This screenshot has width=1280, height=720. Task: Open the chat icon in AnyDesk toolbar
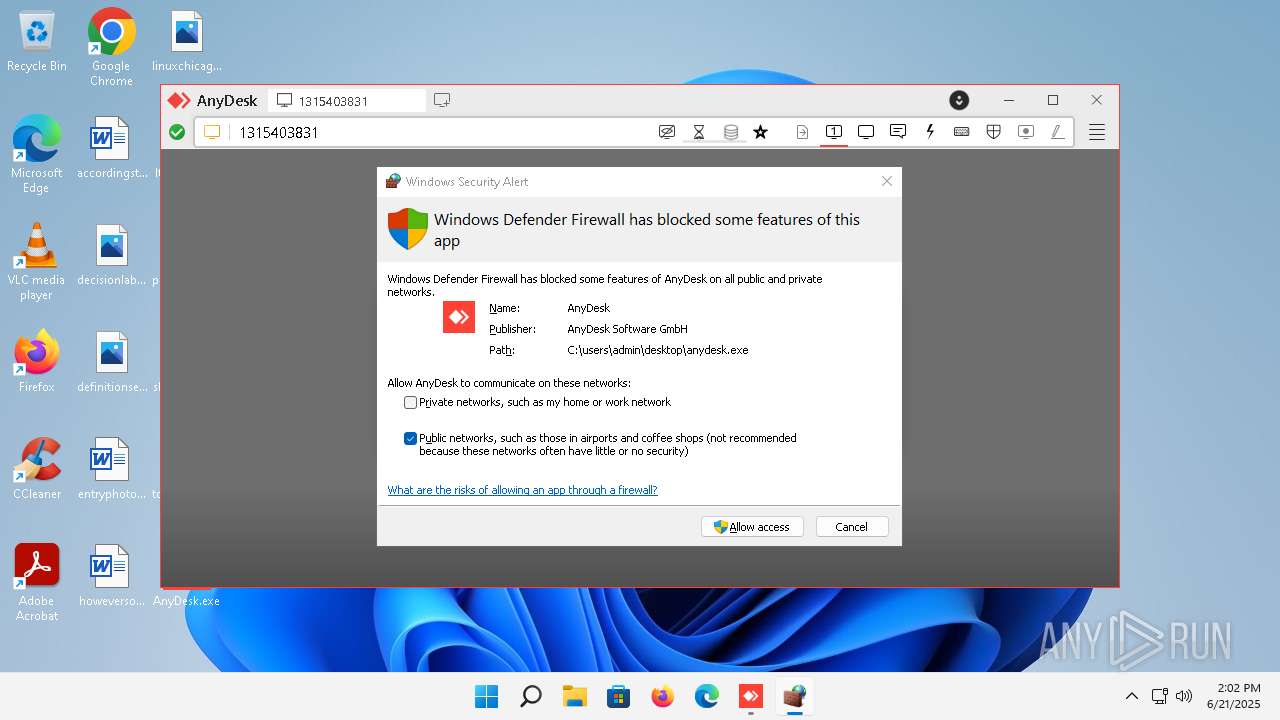898,132
